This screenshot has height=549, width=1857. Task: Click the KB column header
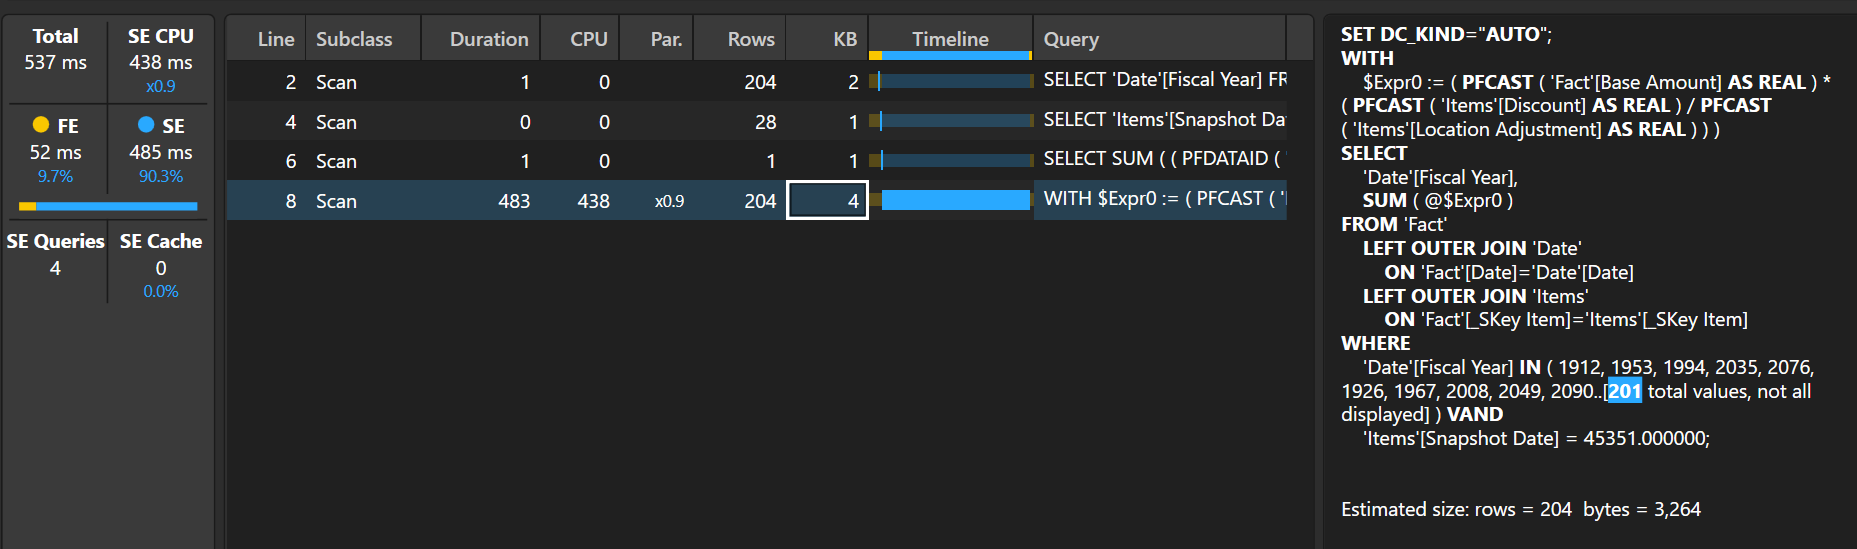coord(845,39)
